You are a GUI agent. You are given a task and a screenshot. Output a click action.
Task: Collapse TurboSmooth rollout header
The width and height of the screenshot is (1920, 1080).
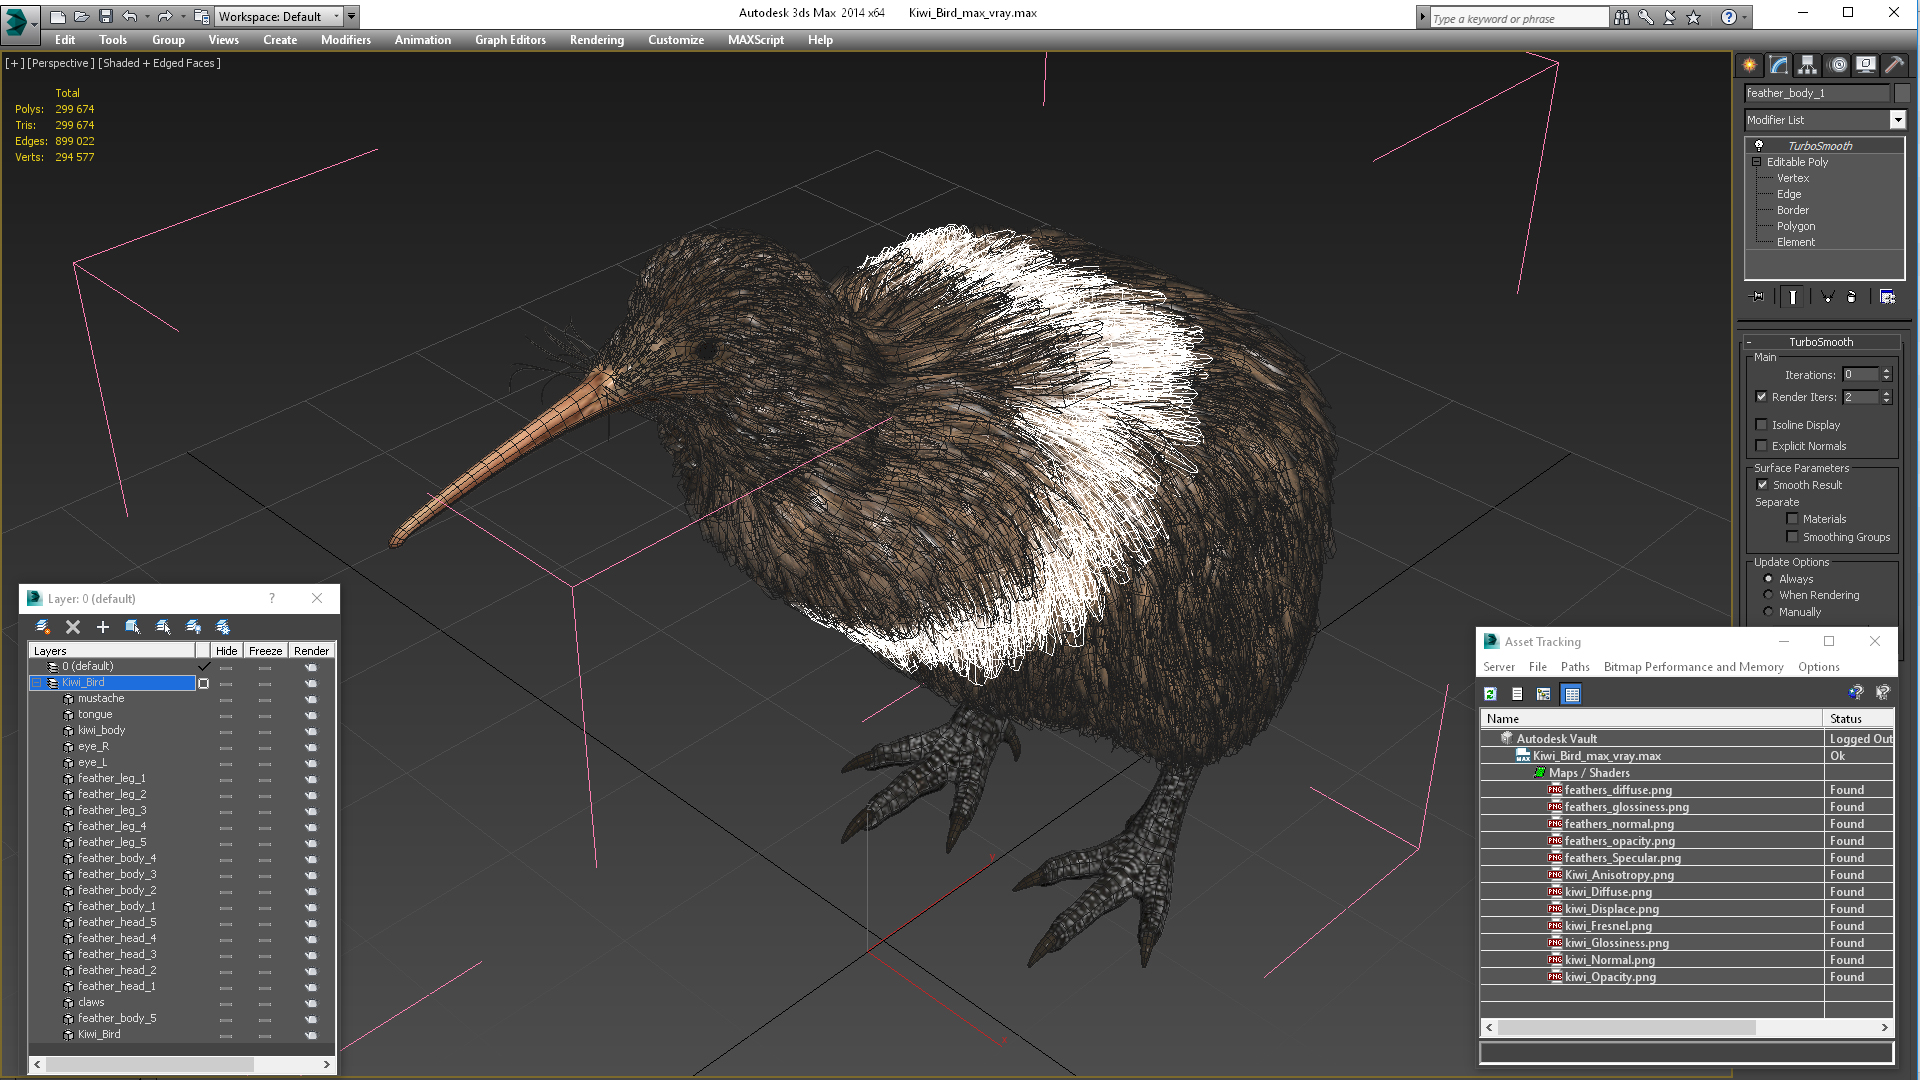click(1821, 342)
